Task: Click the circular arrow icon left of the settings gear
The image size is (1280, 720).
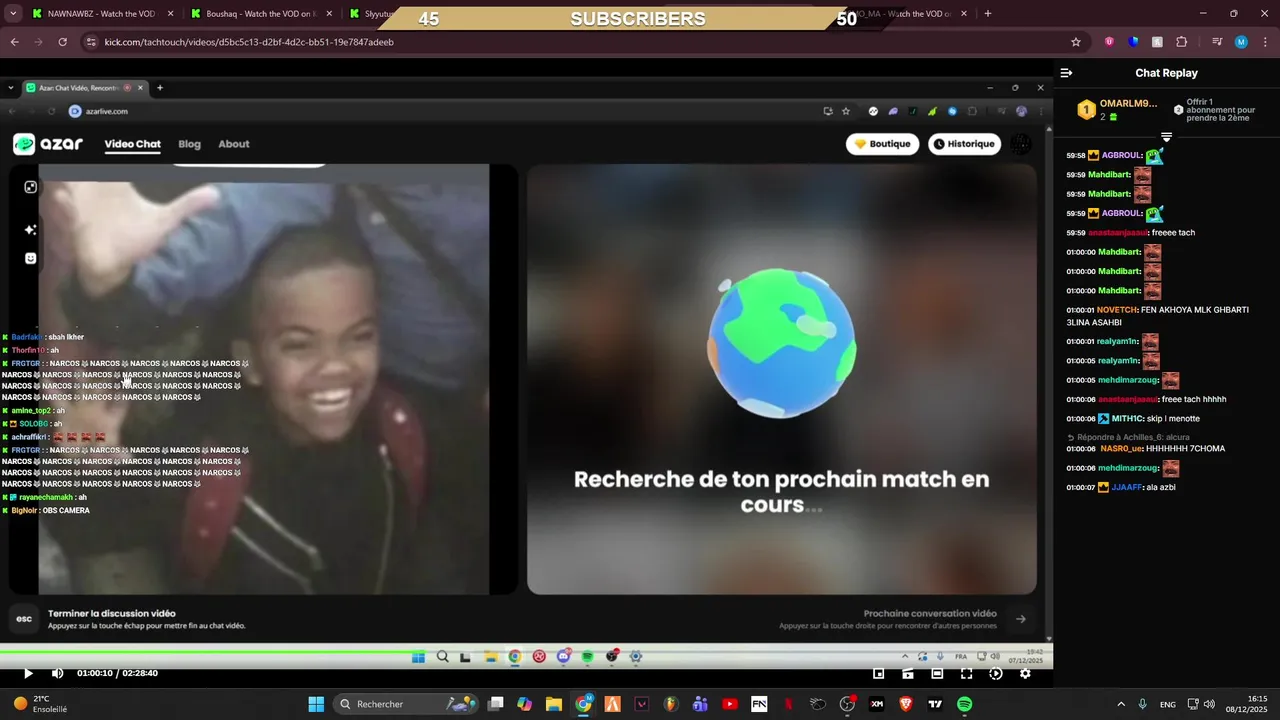Action: pos(995,673)
